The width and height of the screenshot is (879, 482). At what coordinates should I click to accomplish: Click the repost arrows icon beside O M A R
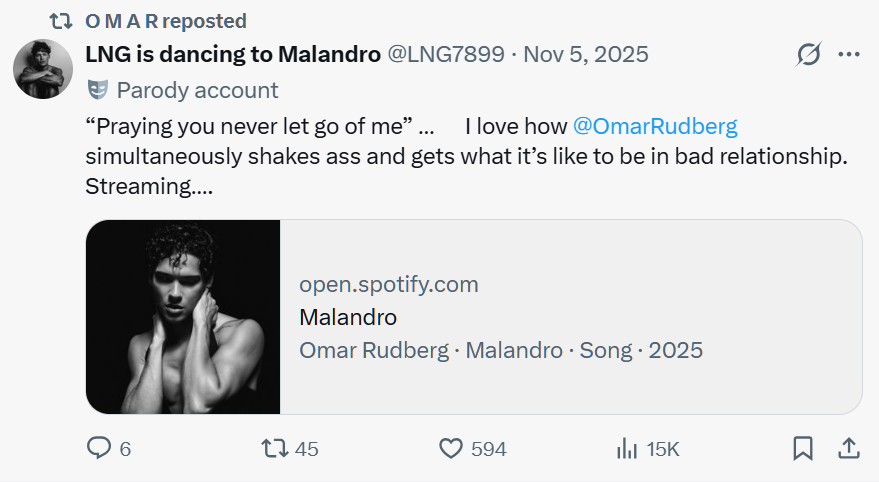coord(62,21)
